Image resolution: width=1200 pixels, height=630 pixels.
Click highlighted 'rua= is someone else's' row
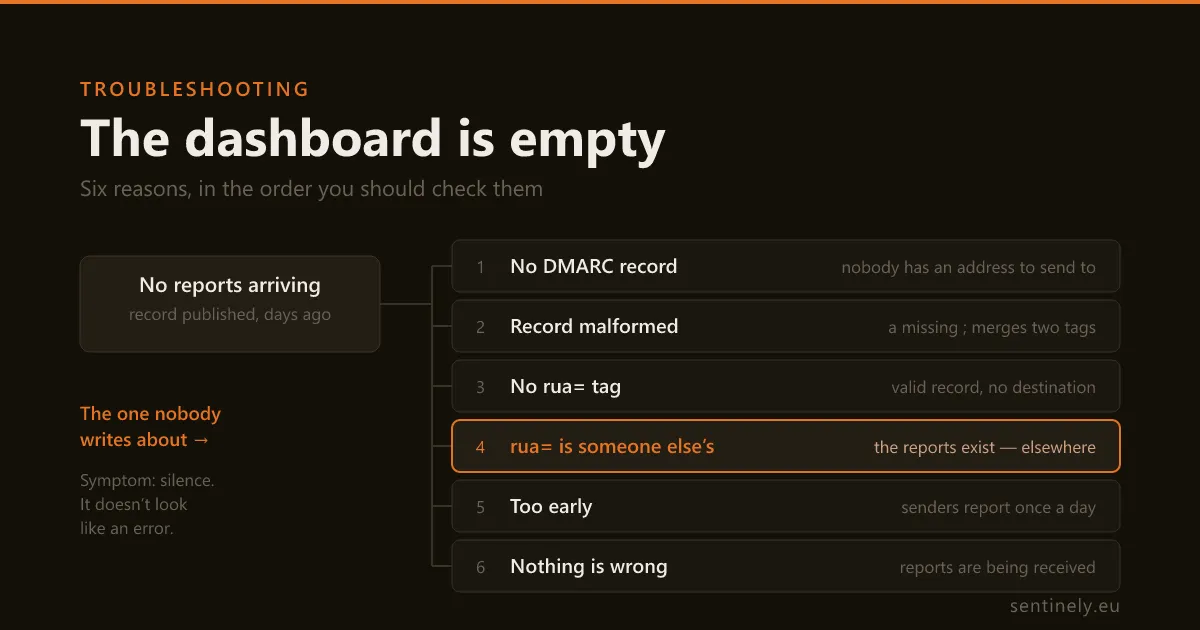(x=786, y=446)
